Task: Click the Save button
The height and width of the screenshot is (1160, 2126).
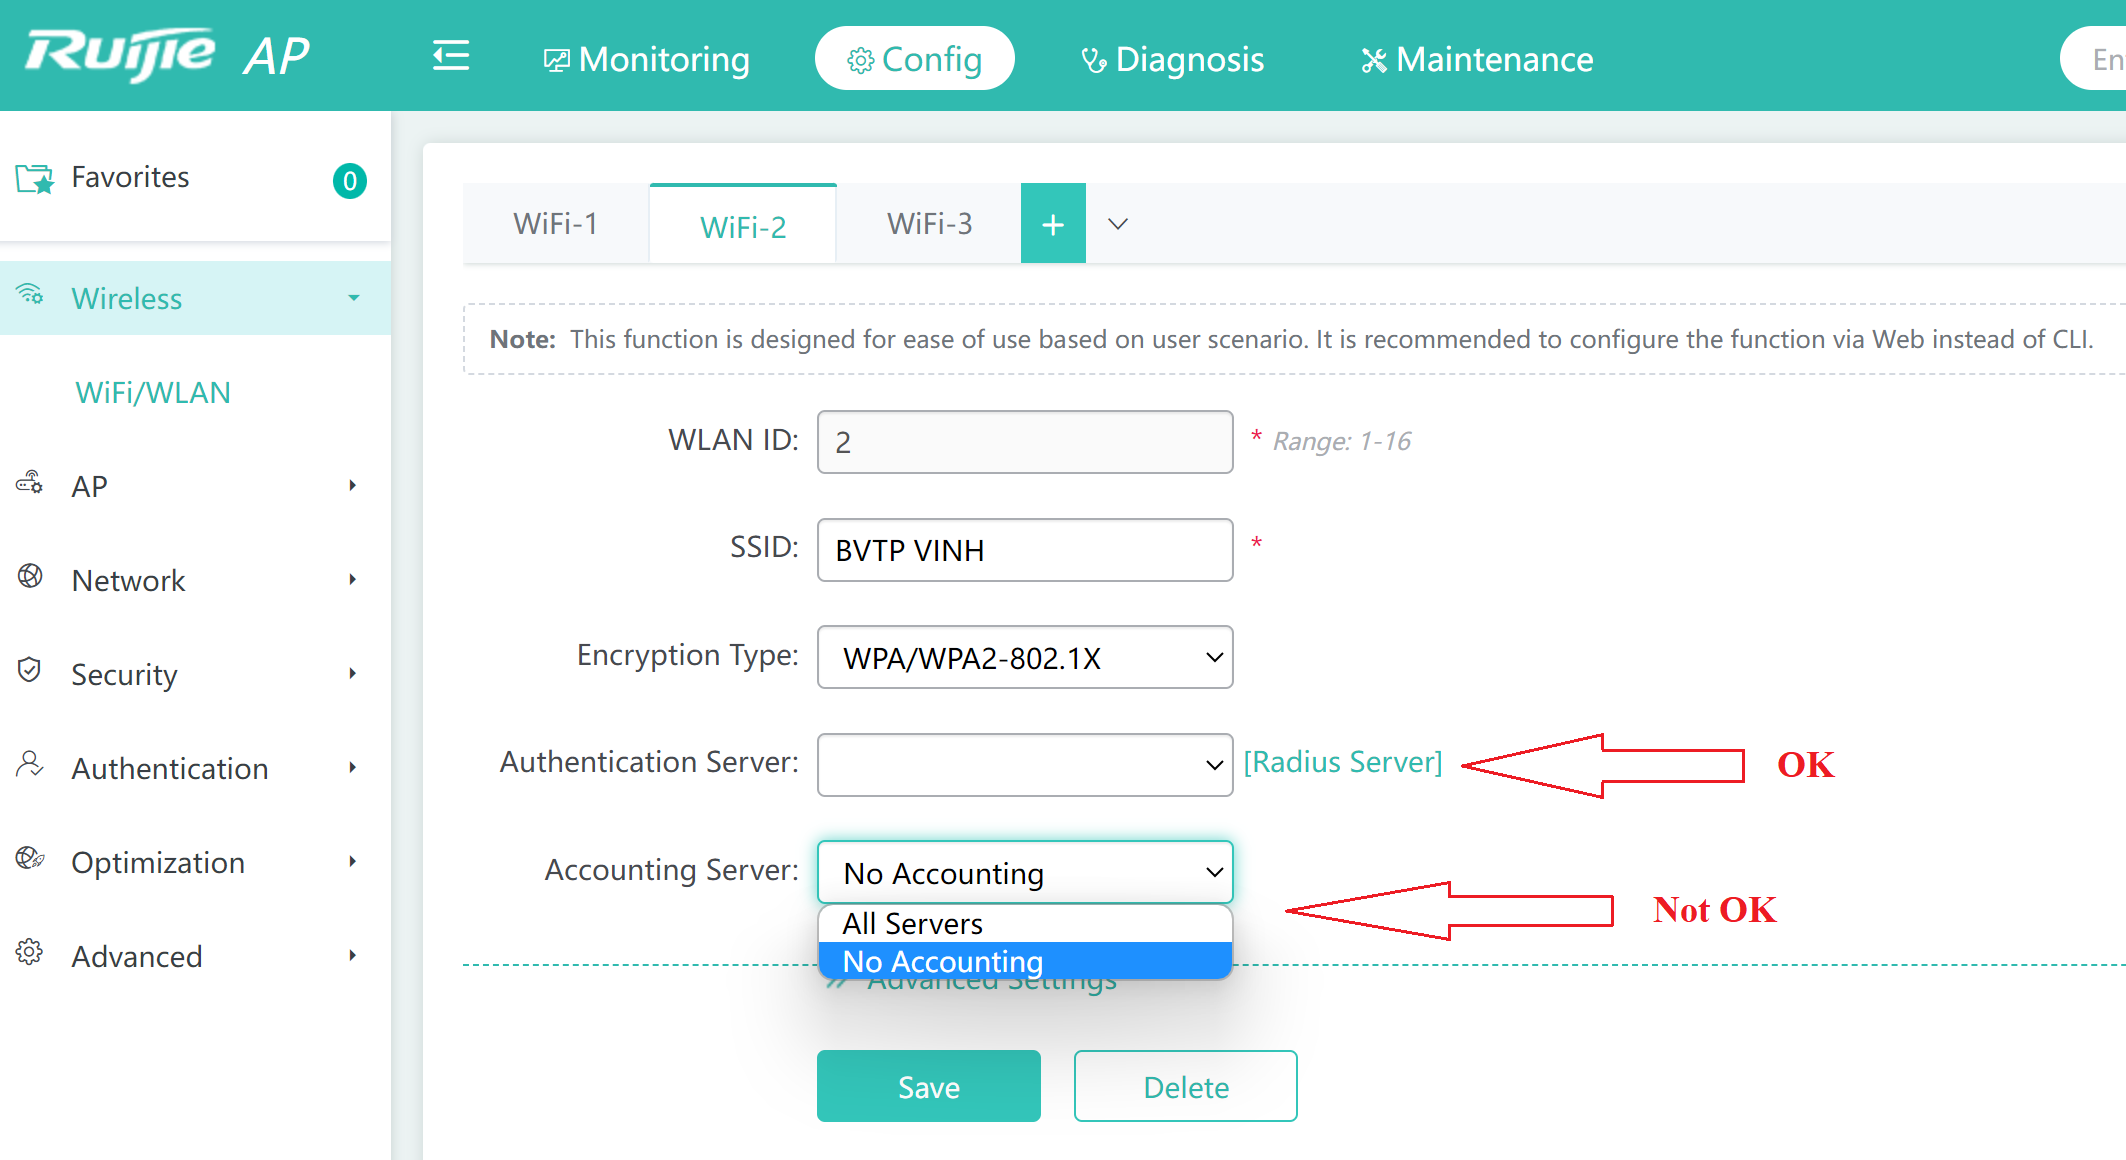Action: pyautogui.click(x=929, y=1086)
